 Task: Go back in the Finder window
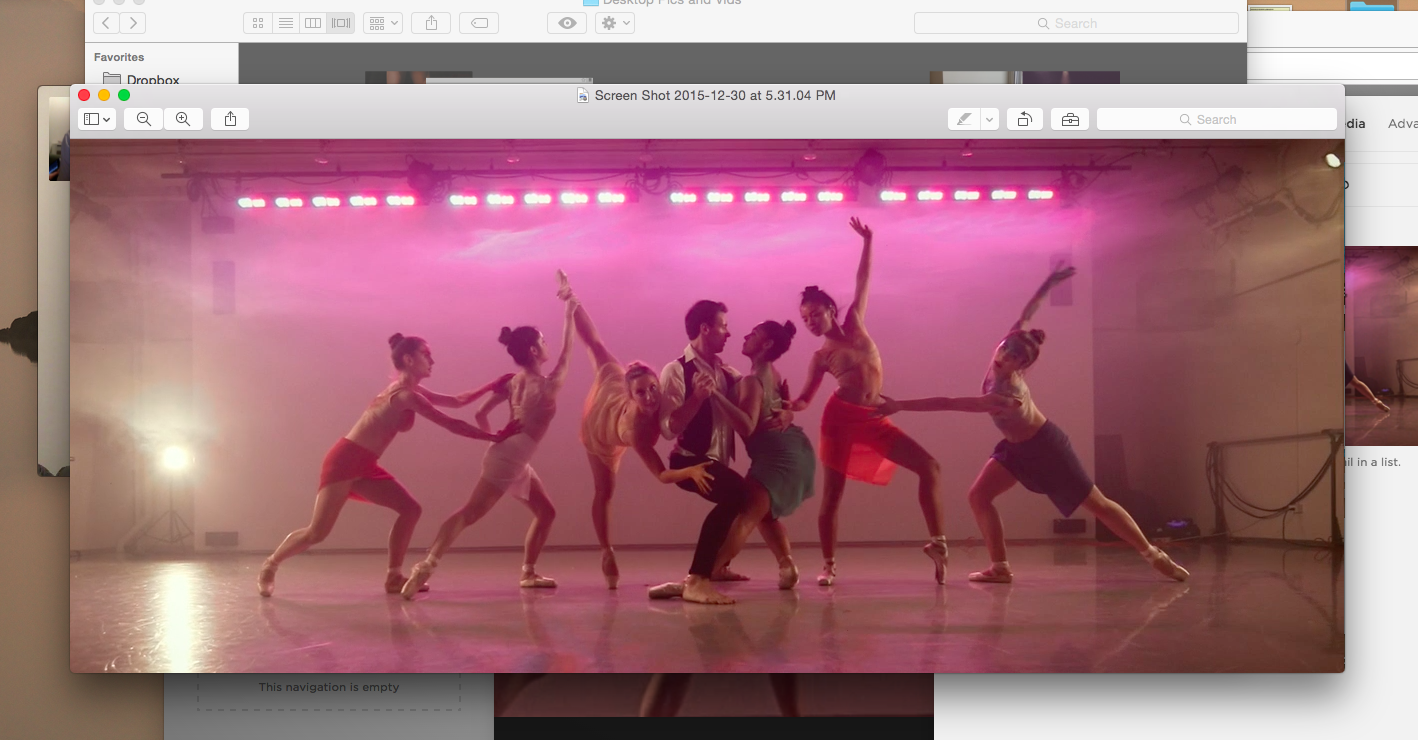tap(106, 23)
